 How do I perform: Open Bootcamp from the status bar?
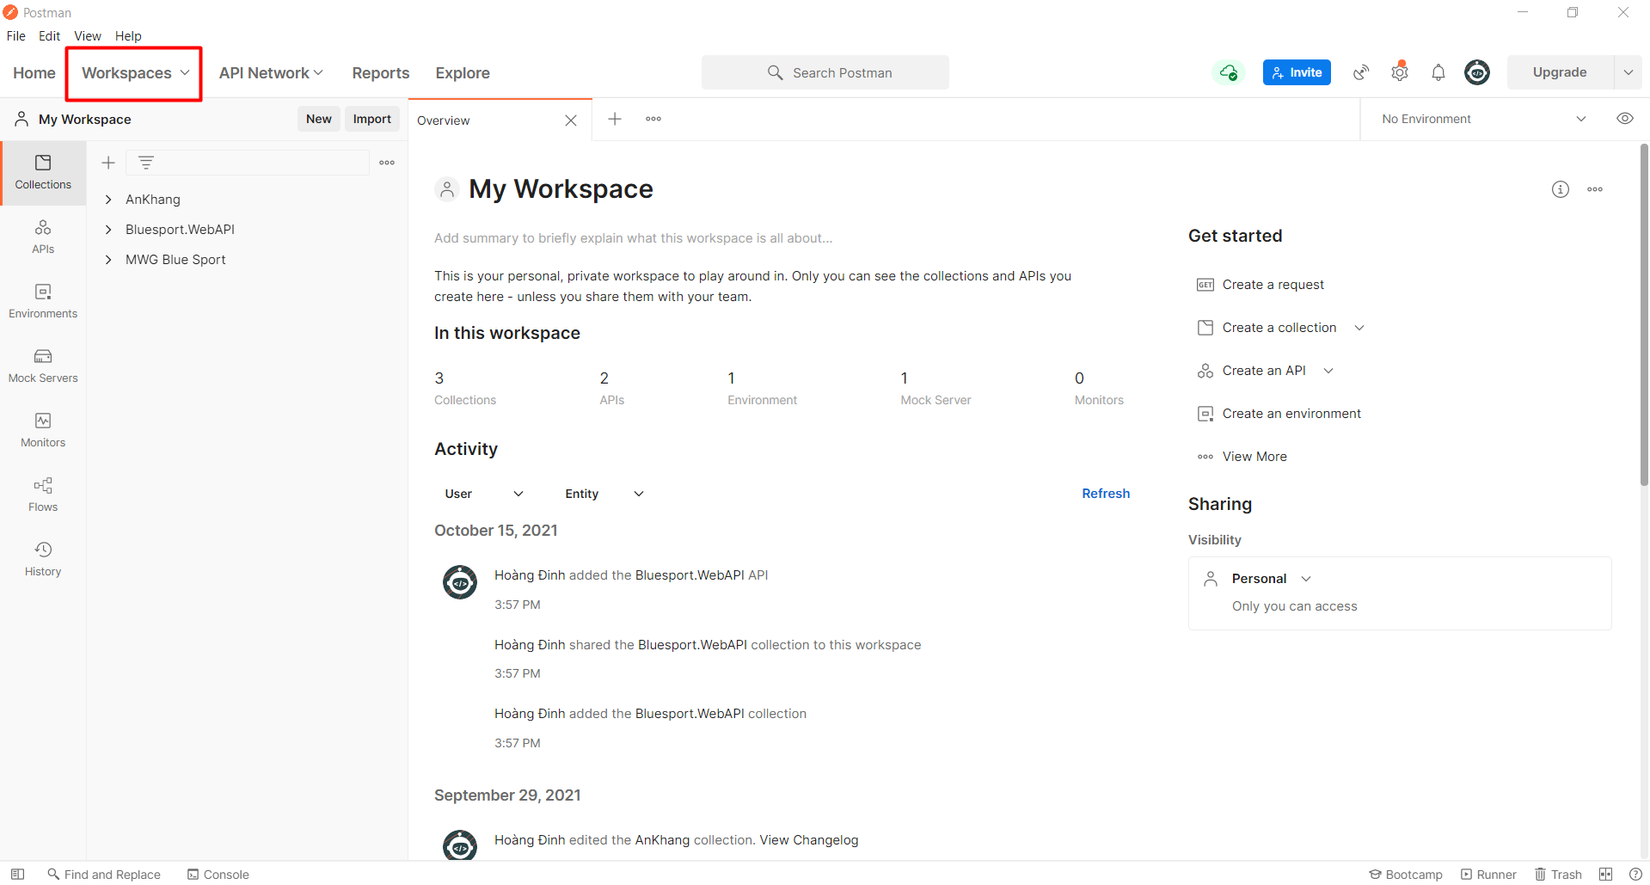click(x=1406, y=874)
